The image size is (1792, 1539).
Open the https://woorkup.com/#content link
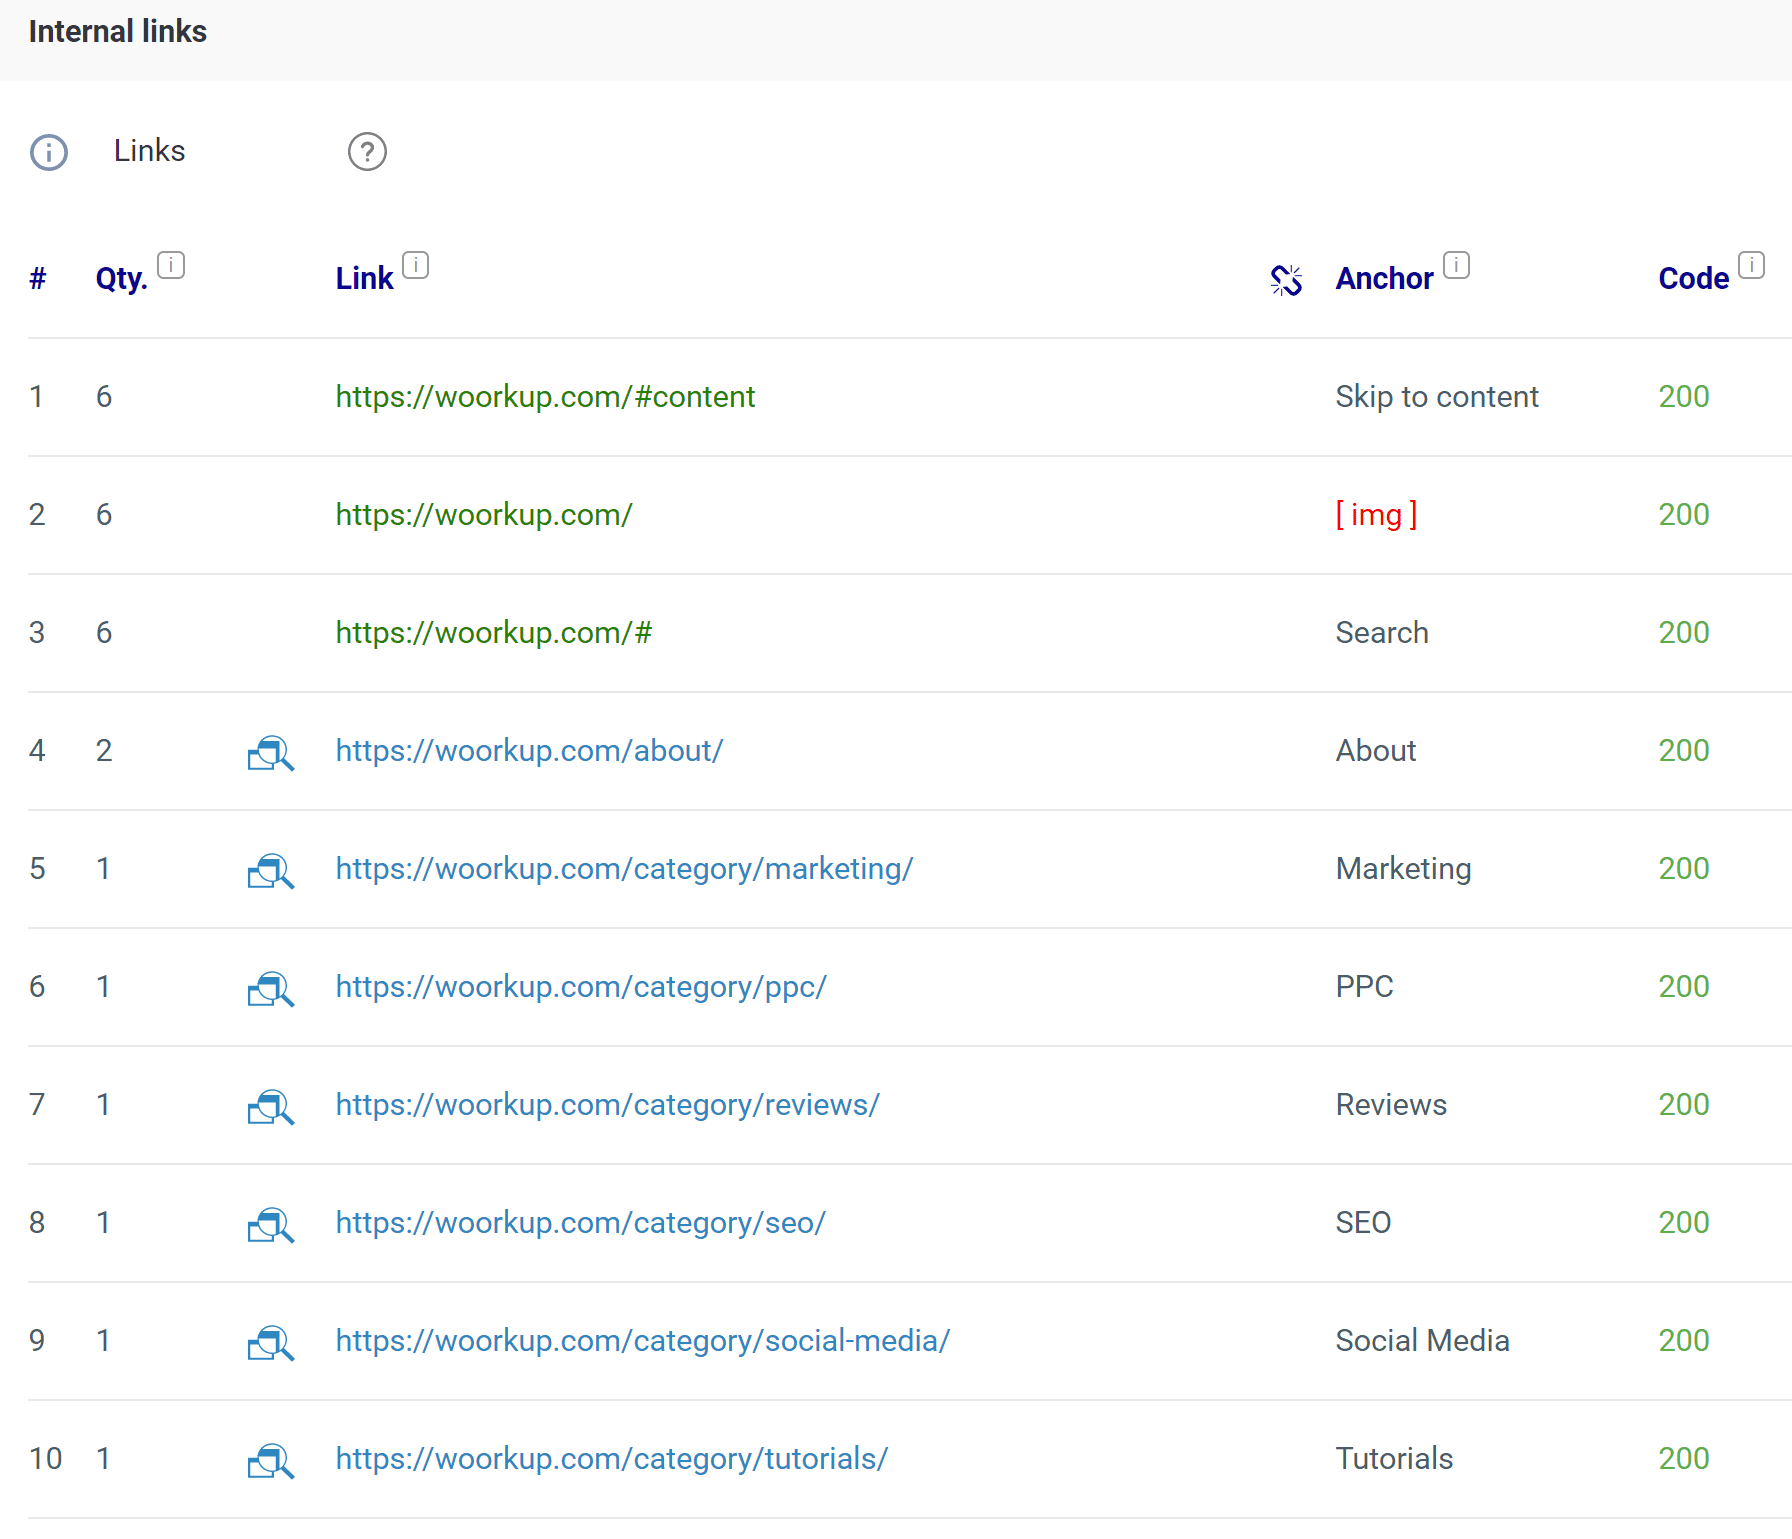545,397
